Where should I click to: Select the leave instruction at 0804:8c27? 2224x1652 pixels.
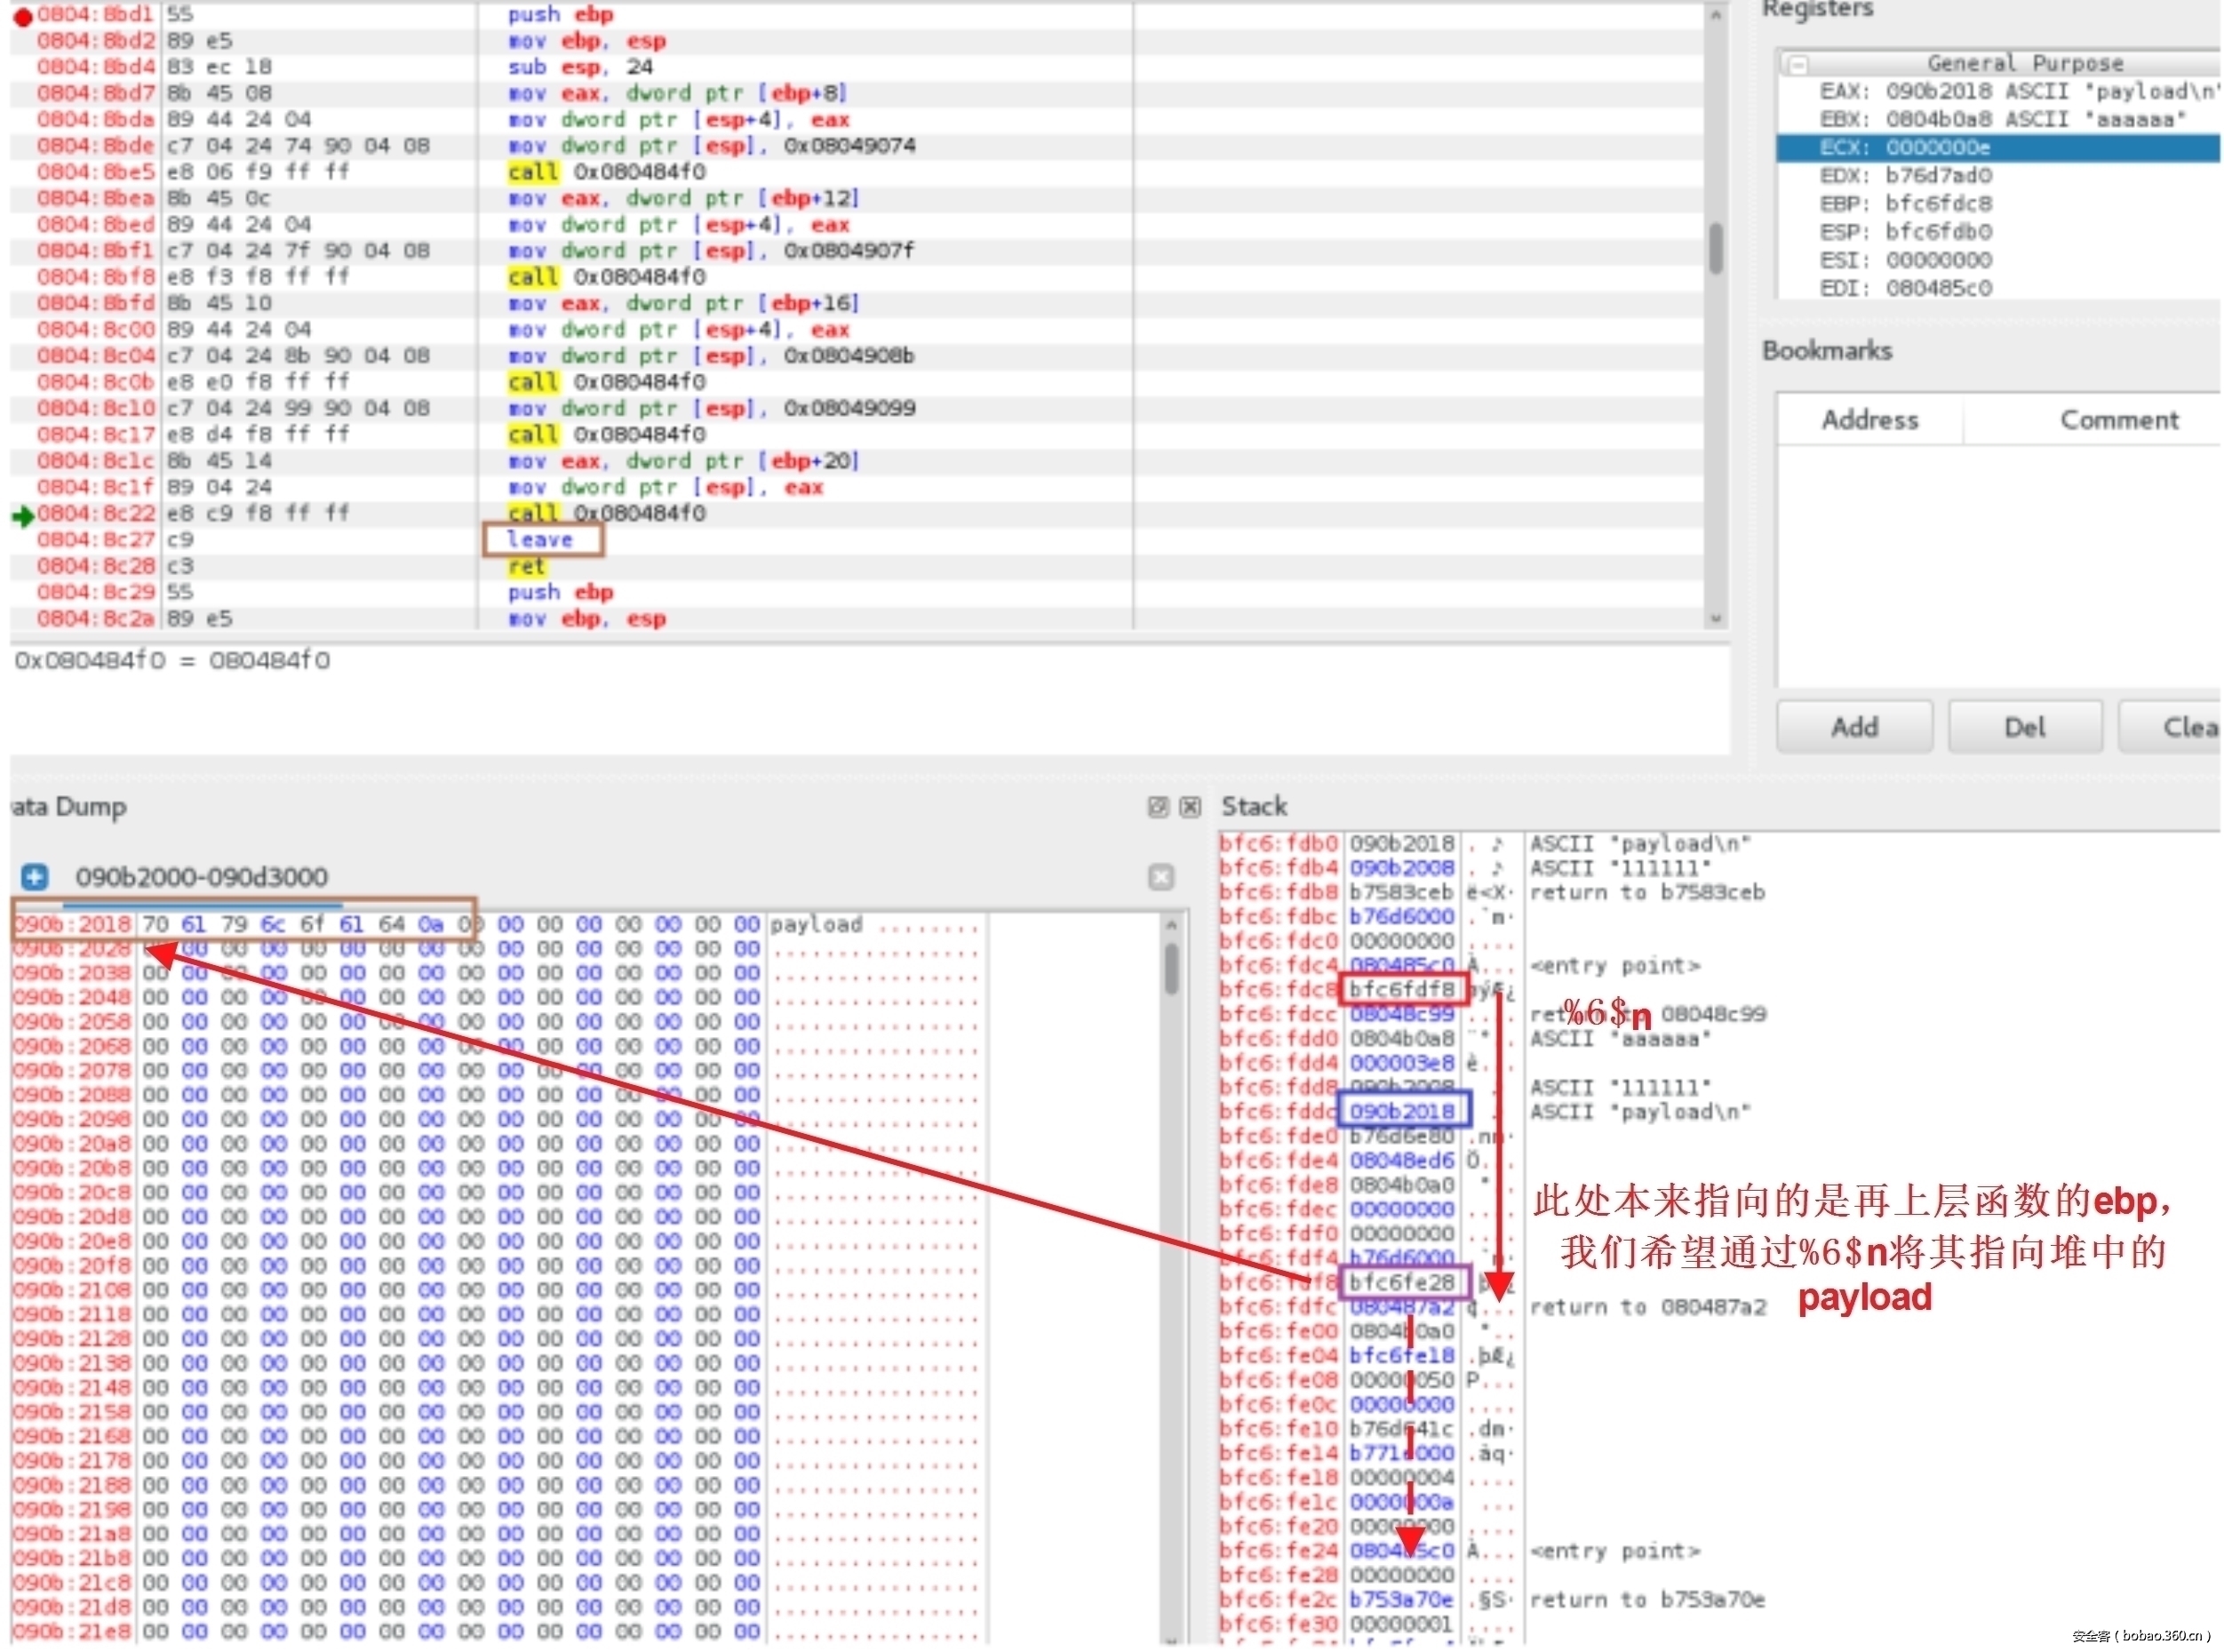tap(540, 540)
